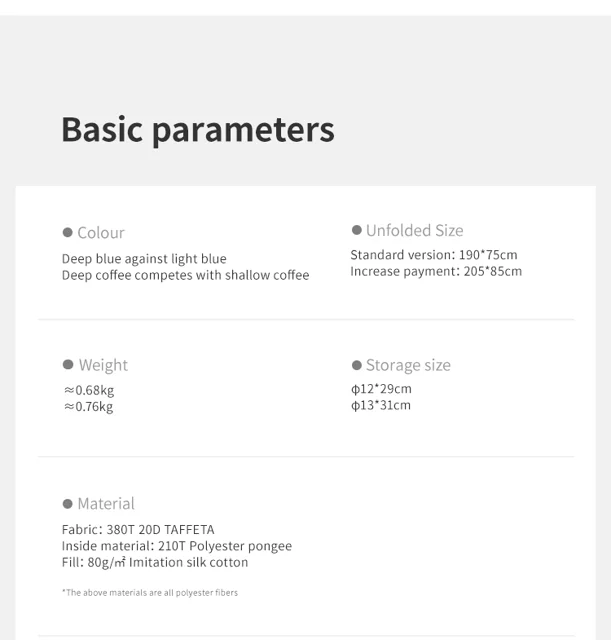Click the bullet dot beside Colour
Screen dimensions: 611x640
click(67, 232)
